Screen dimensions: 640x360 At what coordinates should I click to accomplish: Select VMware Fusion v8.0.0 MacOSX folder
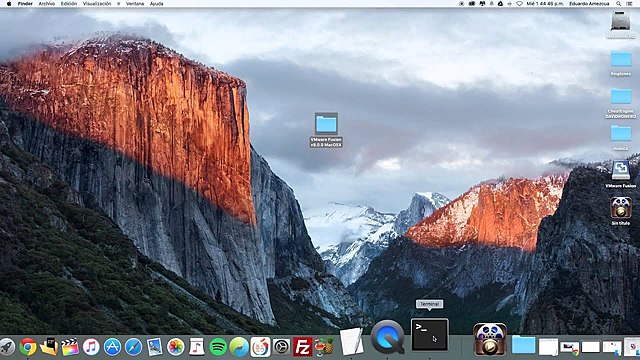326,130
